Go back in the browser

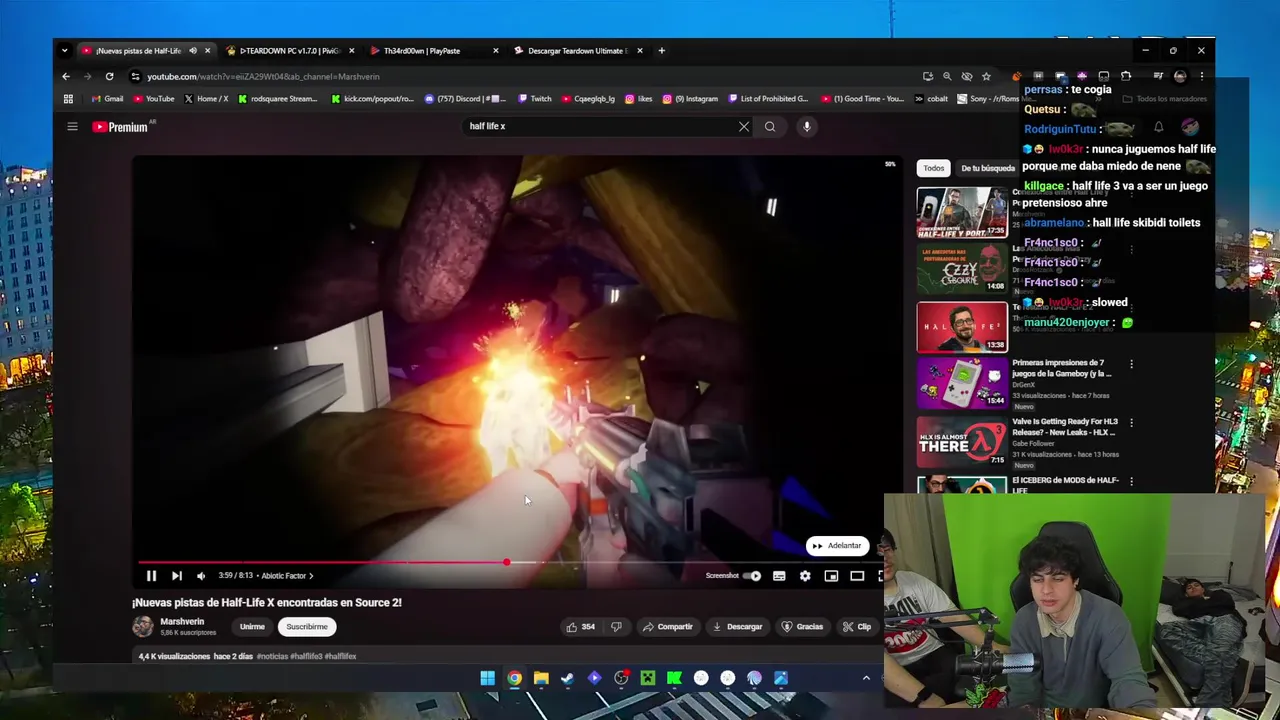click(x=66, y=77)
